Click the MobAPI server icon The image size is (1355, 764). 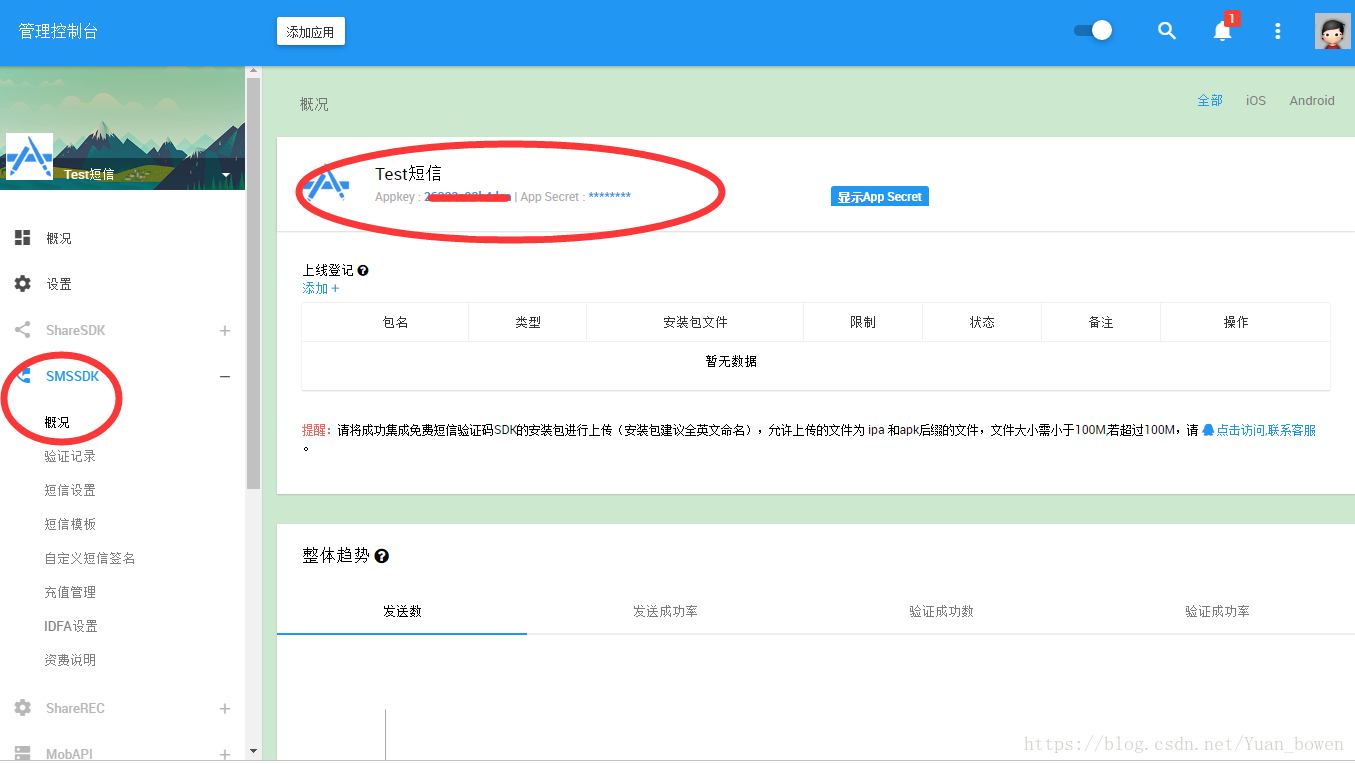pos(22,753)
